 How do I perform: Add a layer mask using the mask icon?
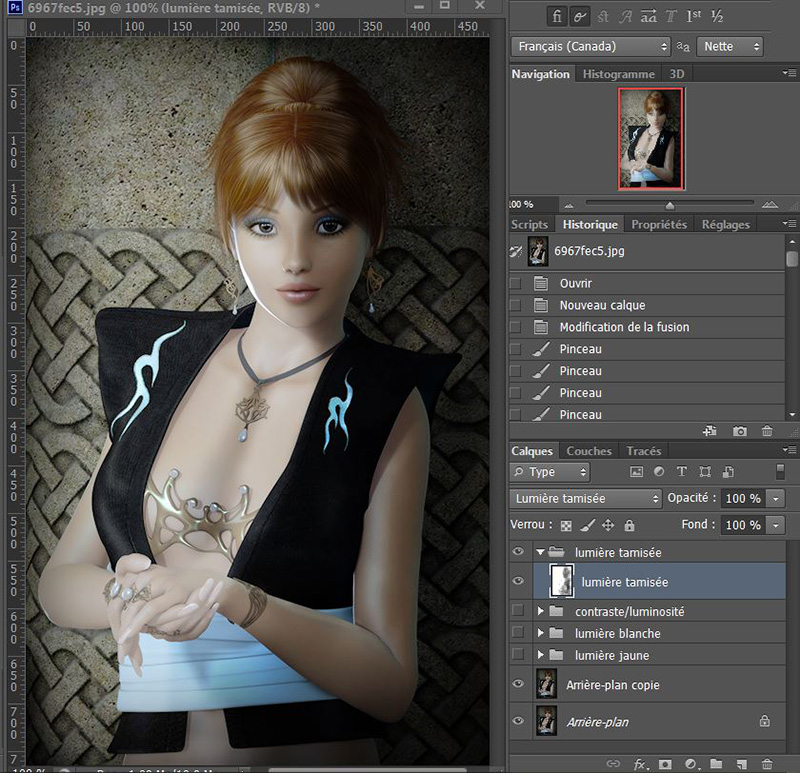(x=664, y=764)
